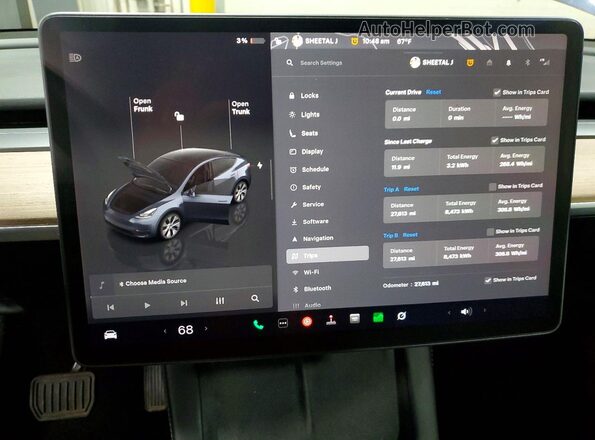Viewport: 595px width, 440px height.
Task: Open the circular slashed app icon
Action: 401,315
